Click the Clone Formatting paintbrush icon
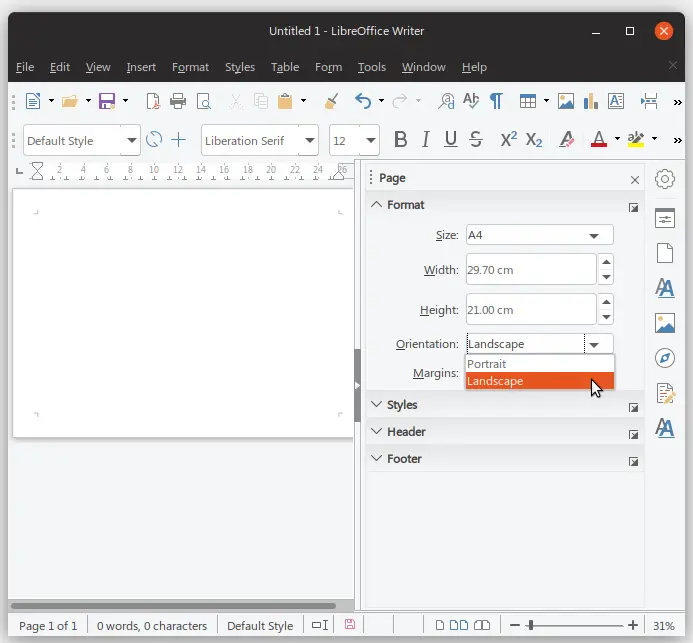Image resolution: width=693 pixels, height=643 pixels. pos(332,101)
